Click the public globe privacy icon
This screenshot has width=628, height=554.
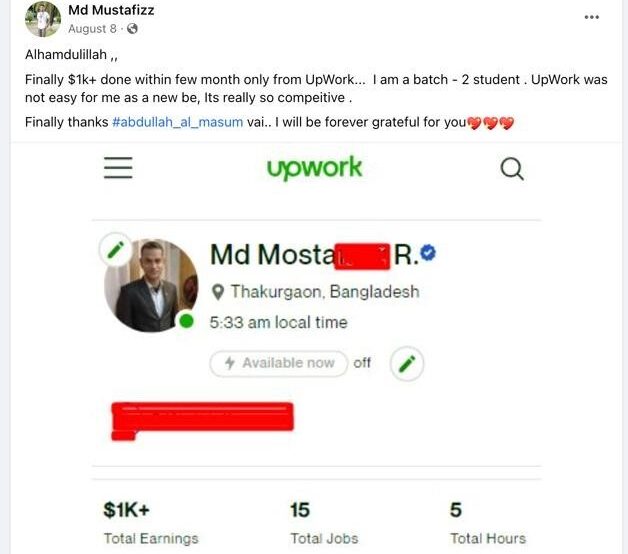(x=132, y=29)
